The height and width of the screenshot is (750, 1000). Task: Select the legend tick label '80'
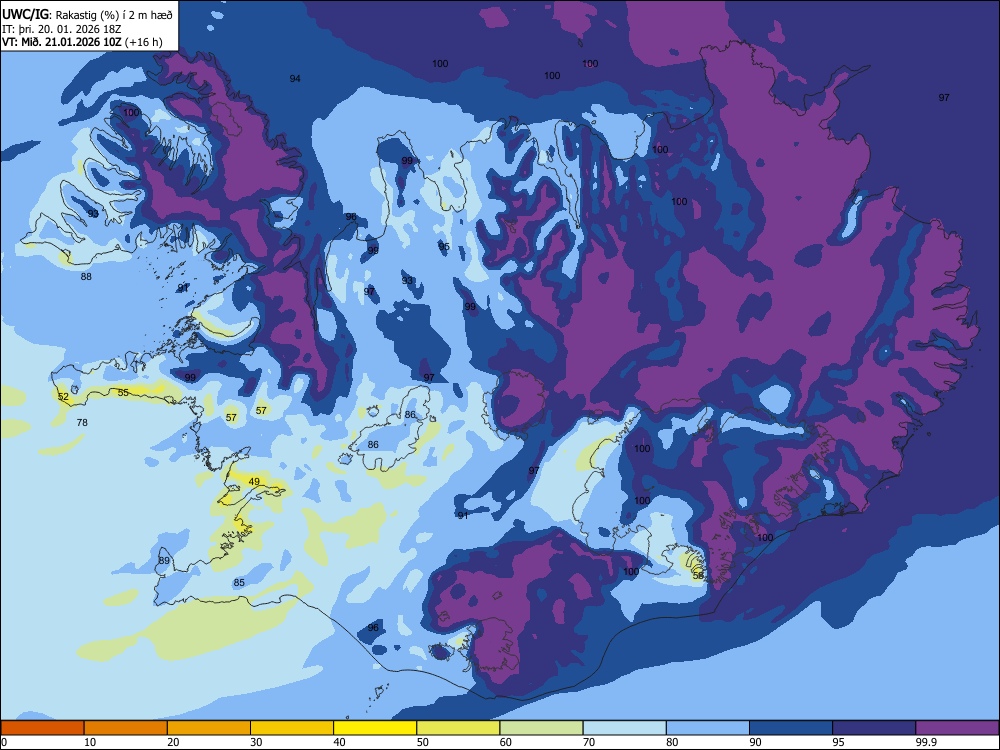672,742
